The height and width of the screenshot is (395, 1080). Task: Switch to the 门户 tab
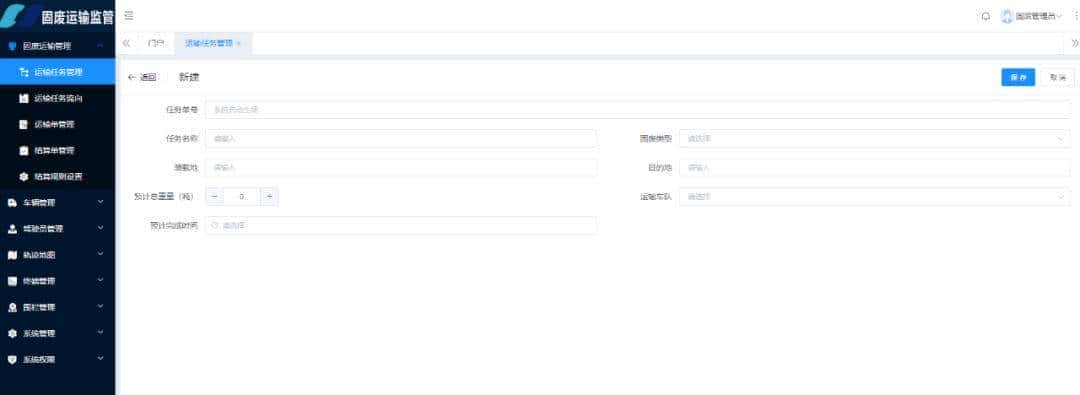click(156, 43)
